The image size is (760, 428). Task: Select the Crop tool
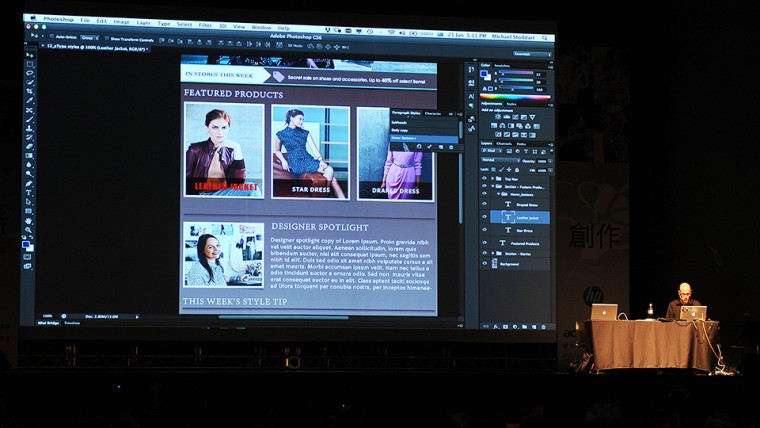click(x=30, y=92)
